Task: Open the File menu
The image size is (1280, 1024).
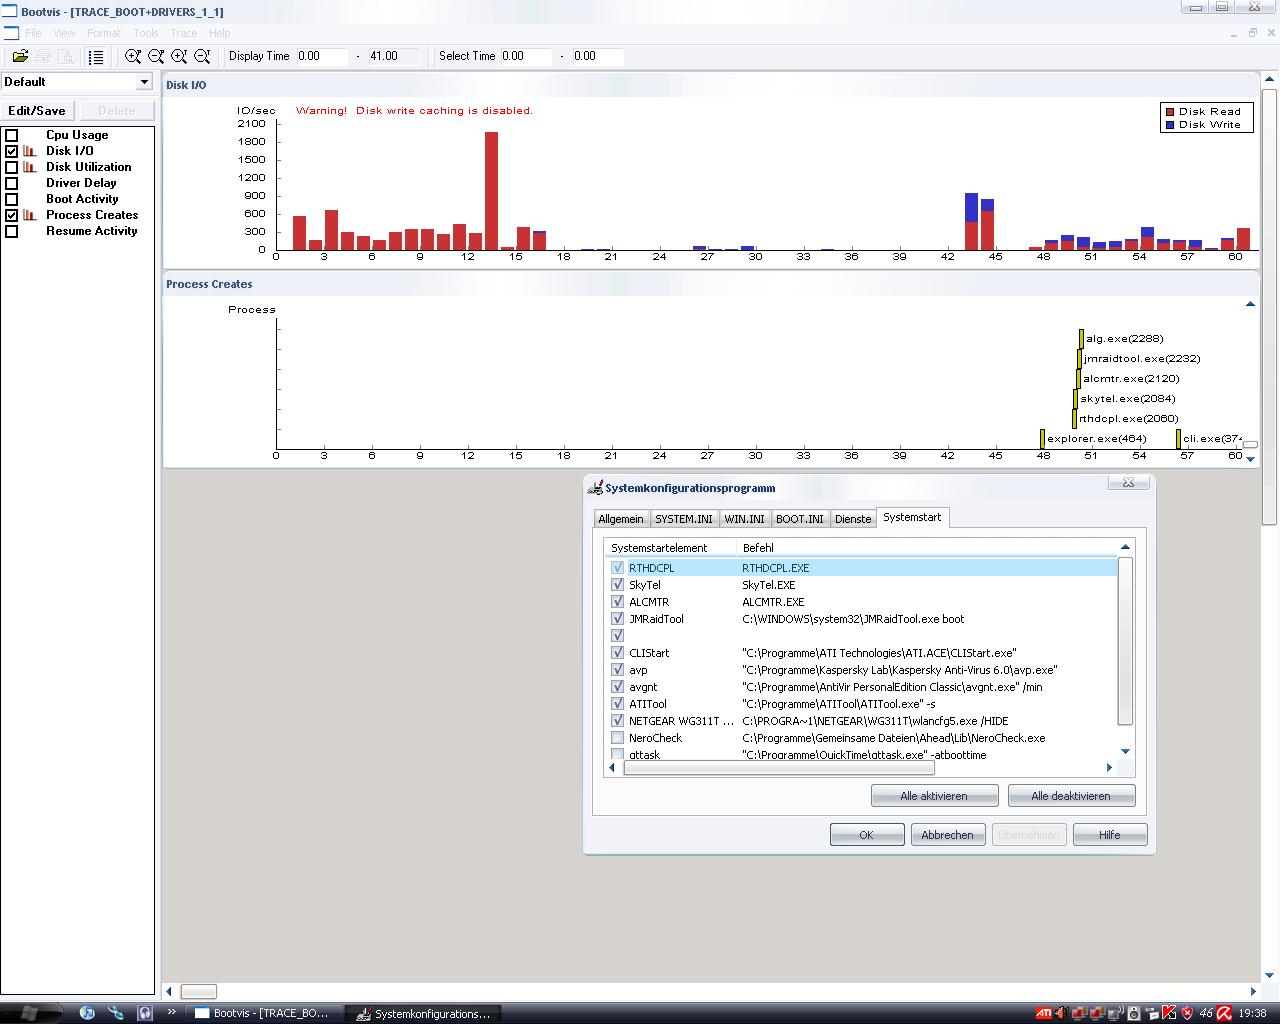Action: pos(33,33)
